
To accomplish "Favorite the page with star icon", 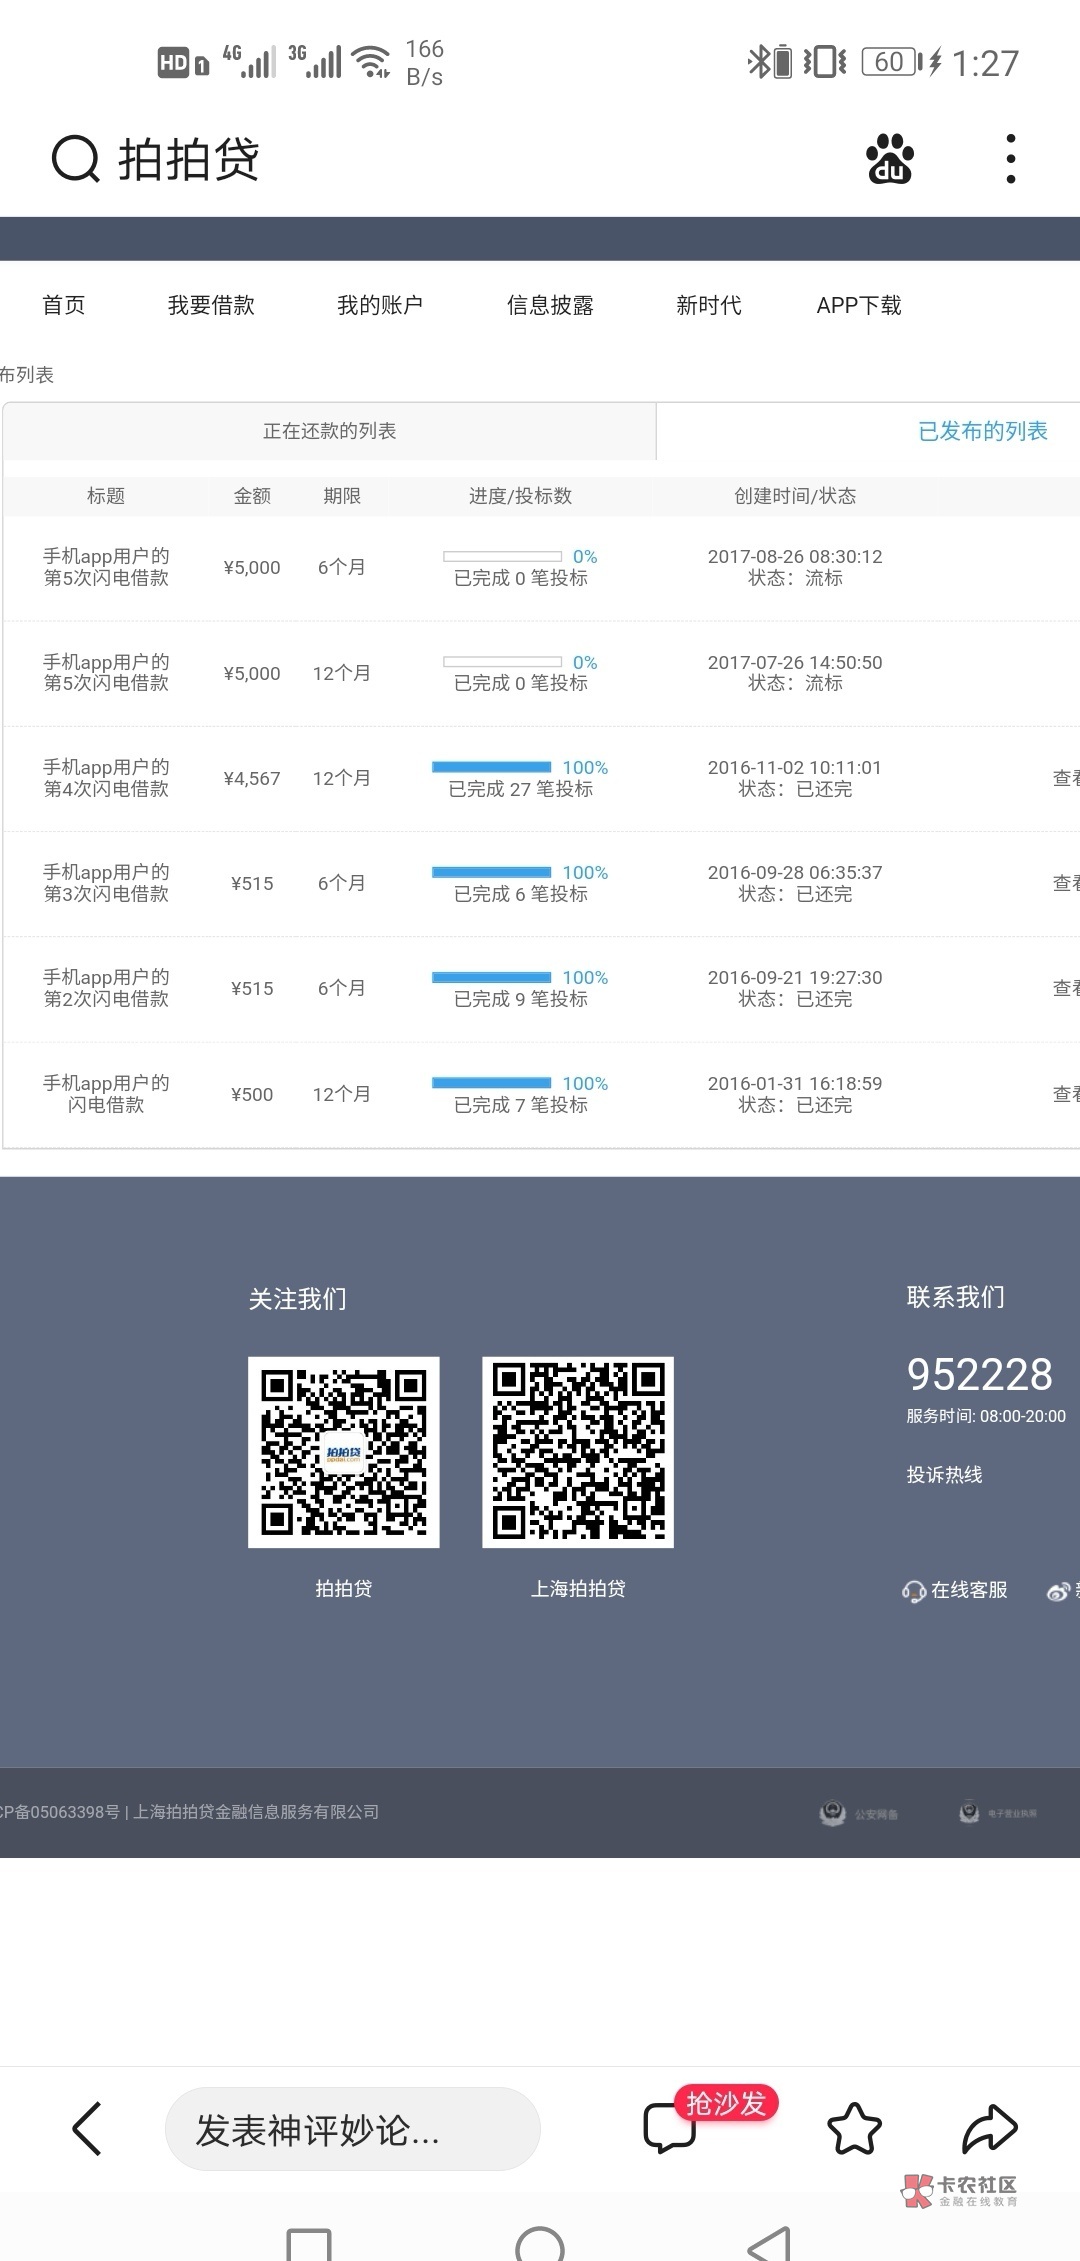I will point(854,2128).
